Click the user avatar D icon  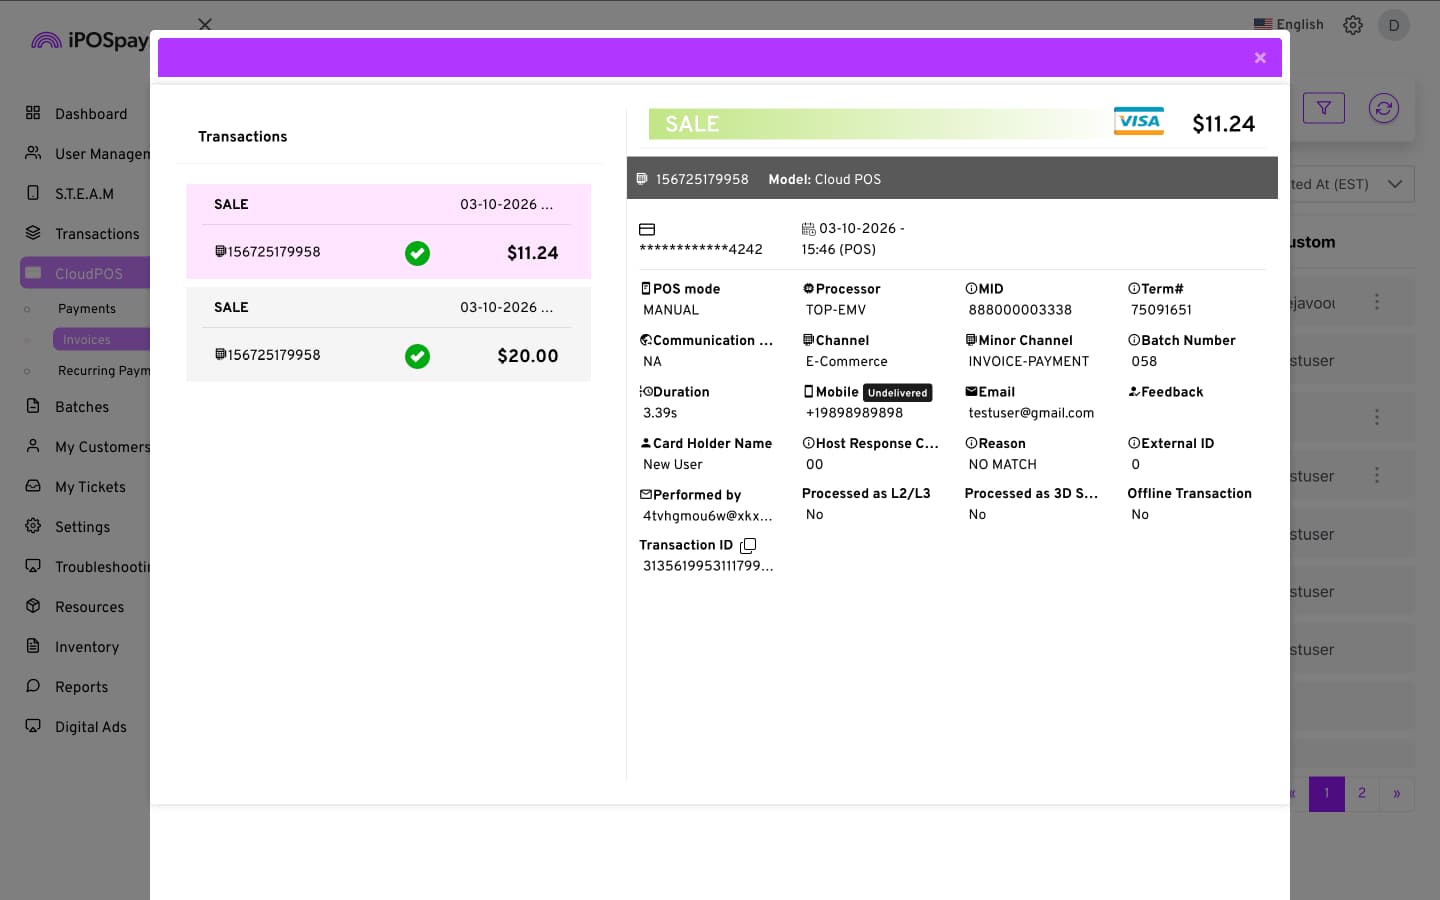(x=1393, y=25)
